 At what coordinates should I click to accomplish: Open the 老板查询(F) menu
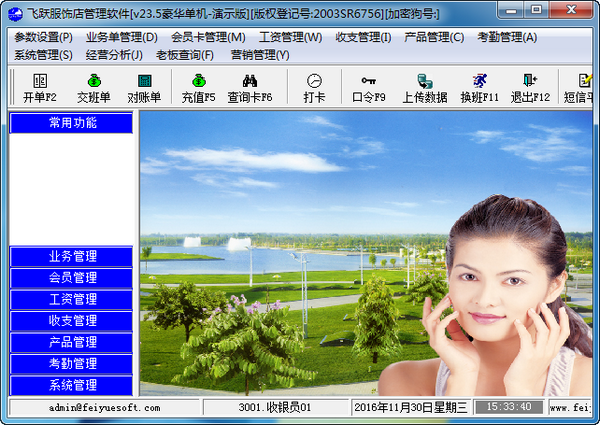pos(186,54)
